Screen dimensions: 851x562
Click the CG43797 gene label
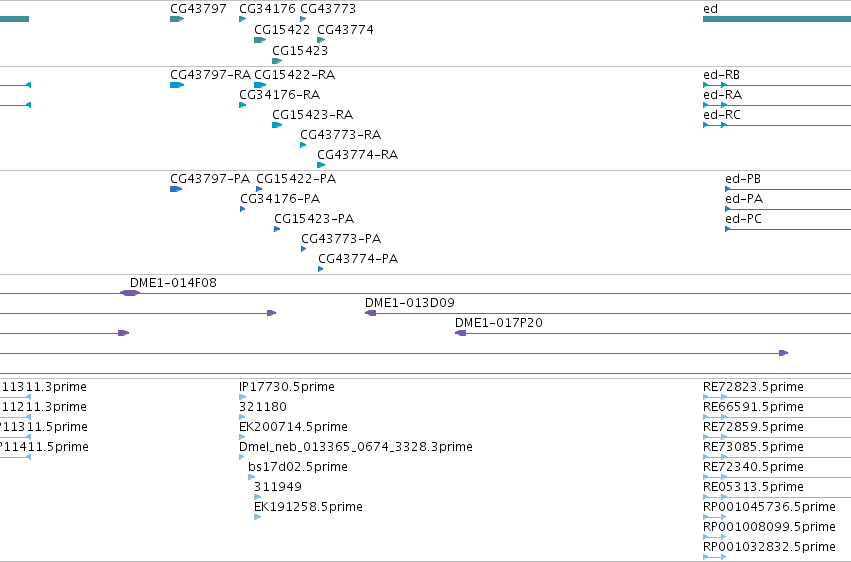(198, 9)
